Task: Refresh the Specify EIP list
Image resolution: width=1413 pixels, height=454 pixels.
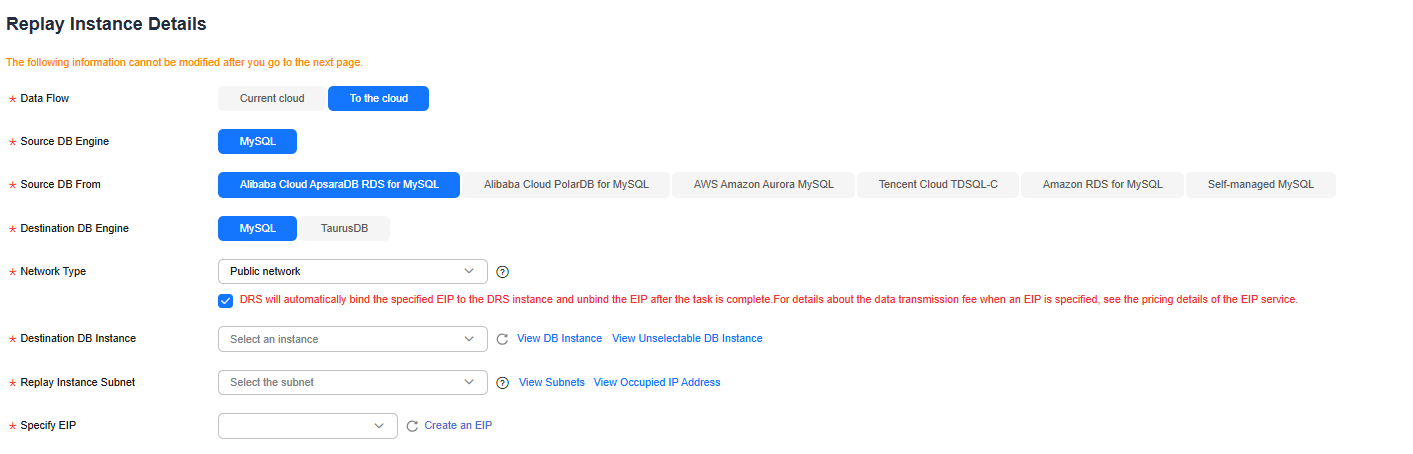Action: coord(412,426)
